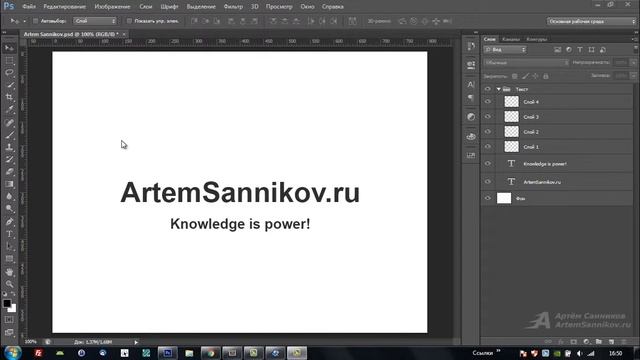
Task: Click Photoshop icon in taskbar
Action: [167, 353]
